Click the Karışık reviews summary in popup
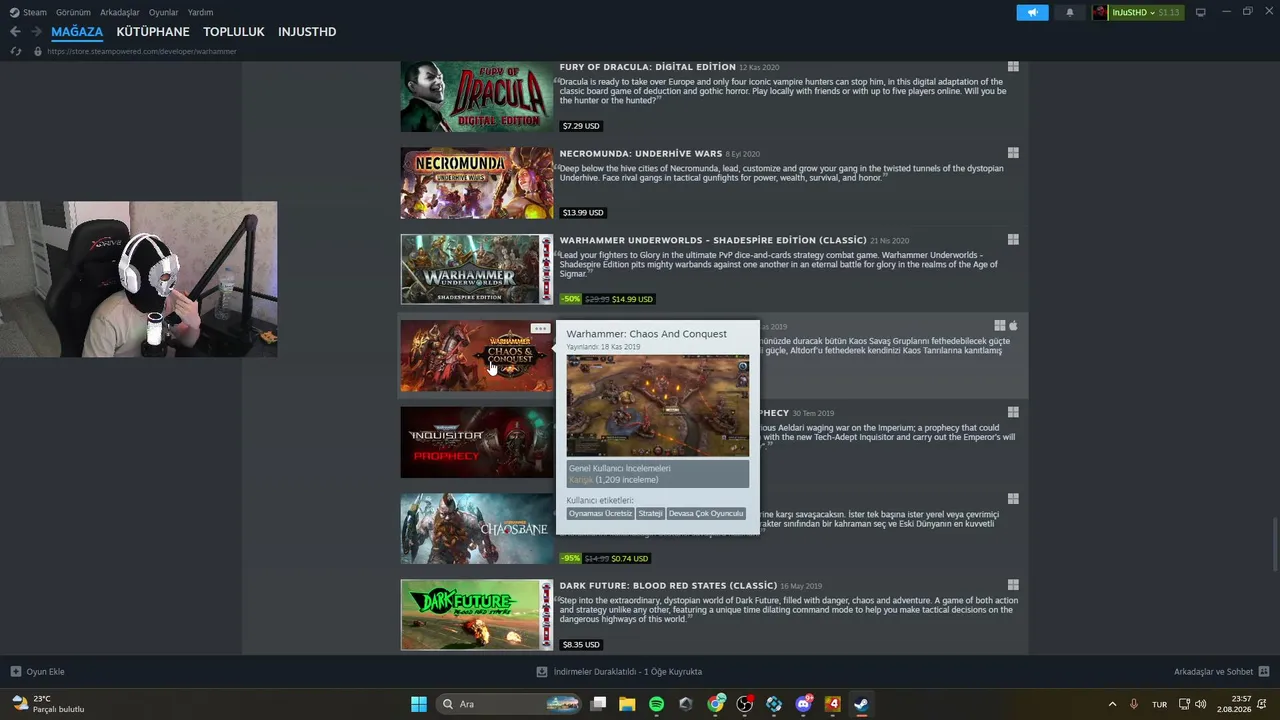This screenshot has height=720, width=1280. pyautogui.click(x=658, y=474)
